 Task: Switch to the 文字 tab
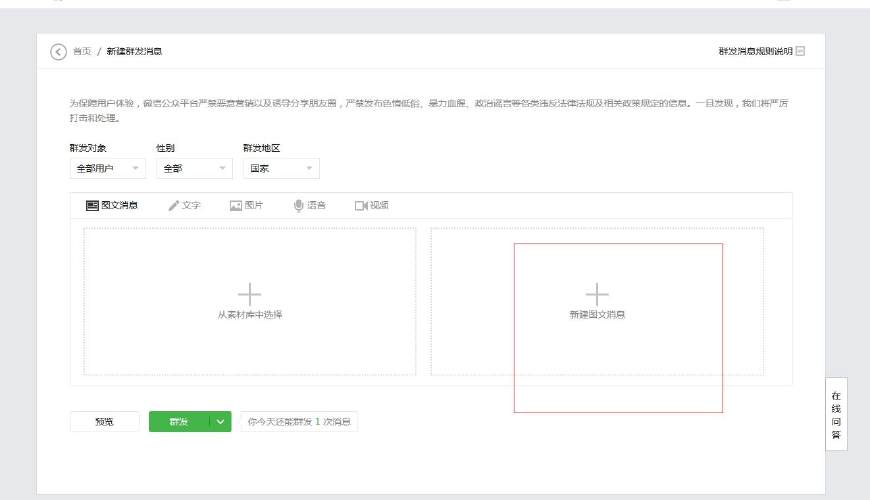pyautogui.click(x=184, y=205)
